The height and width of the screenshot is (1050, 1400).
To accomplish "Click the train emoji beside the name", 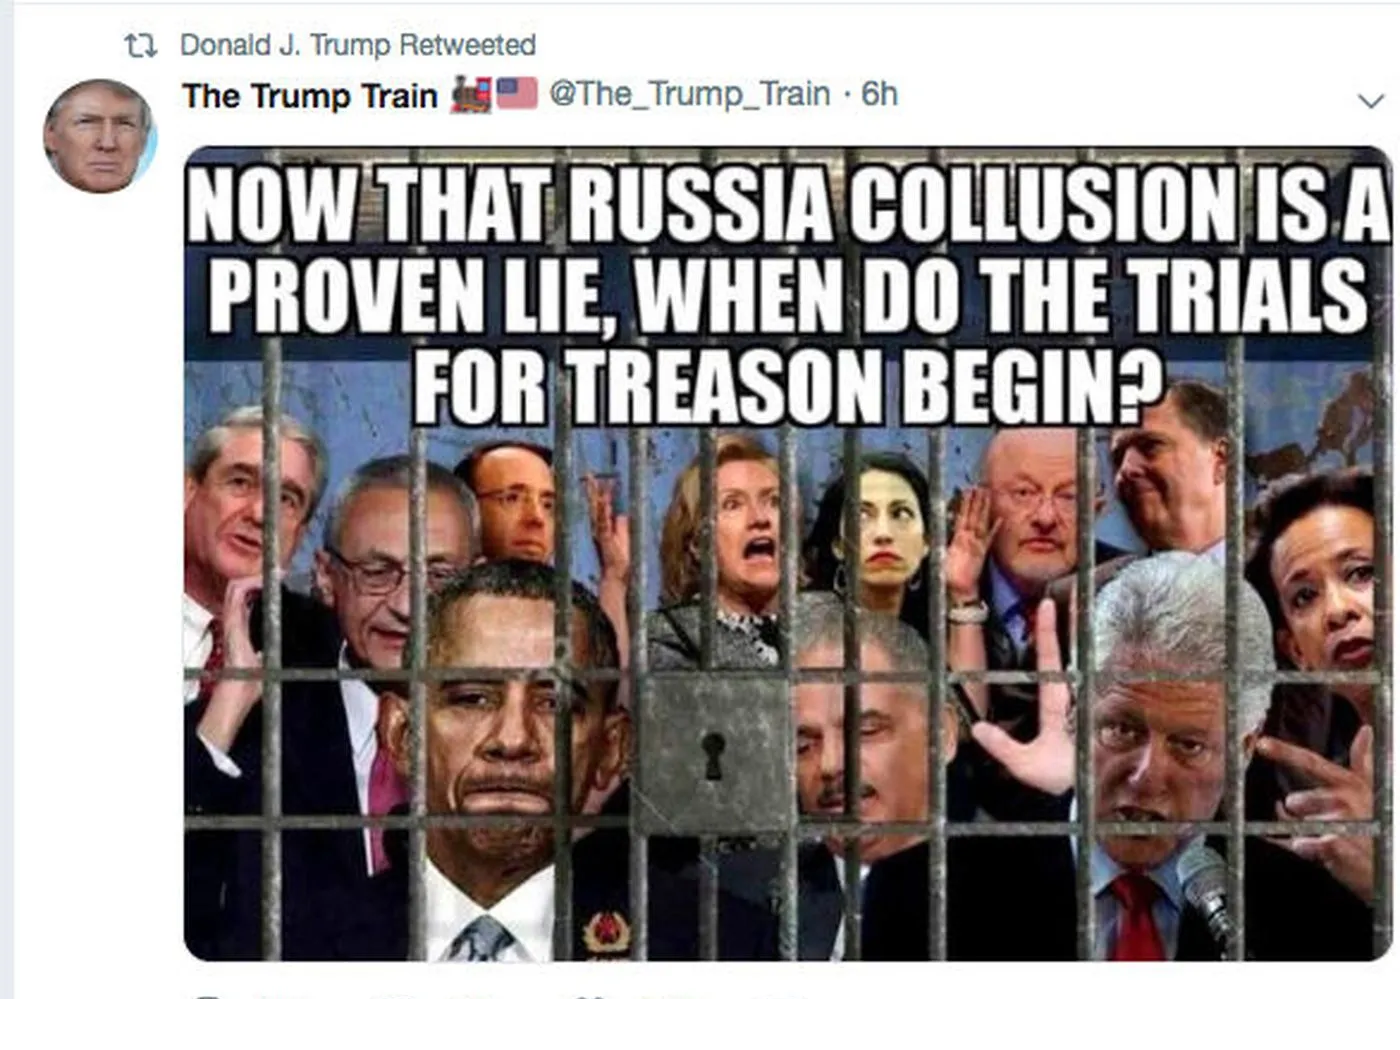I will (x=471, y=94).
